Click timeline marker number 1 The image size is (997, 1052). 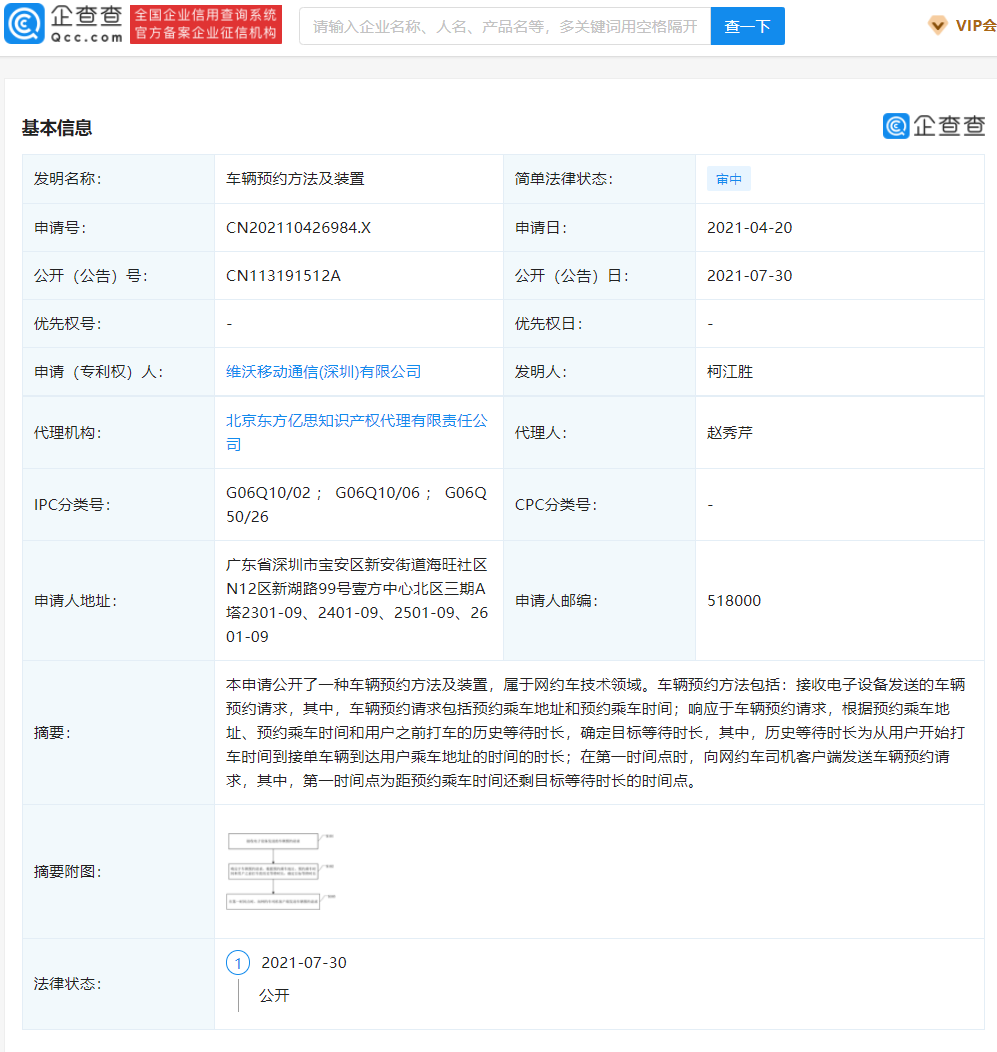pyautogui.click(x=238, y=963)
